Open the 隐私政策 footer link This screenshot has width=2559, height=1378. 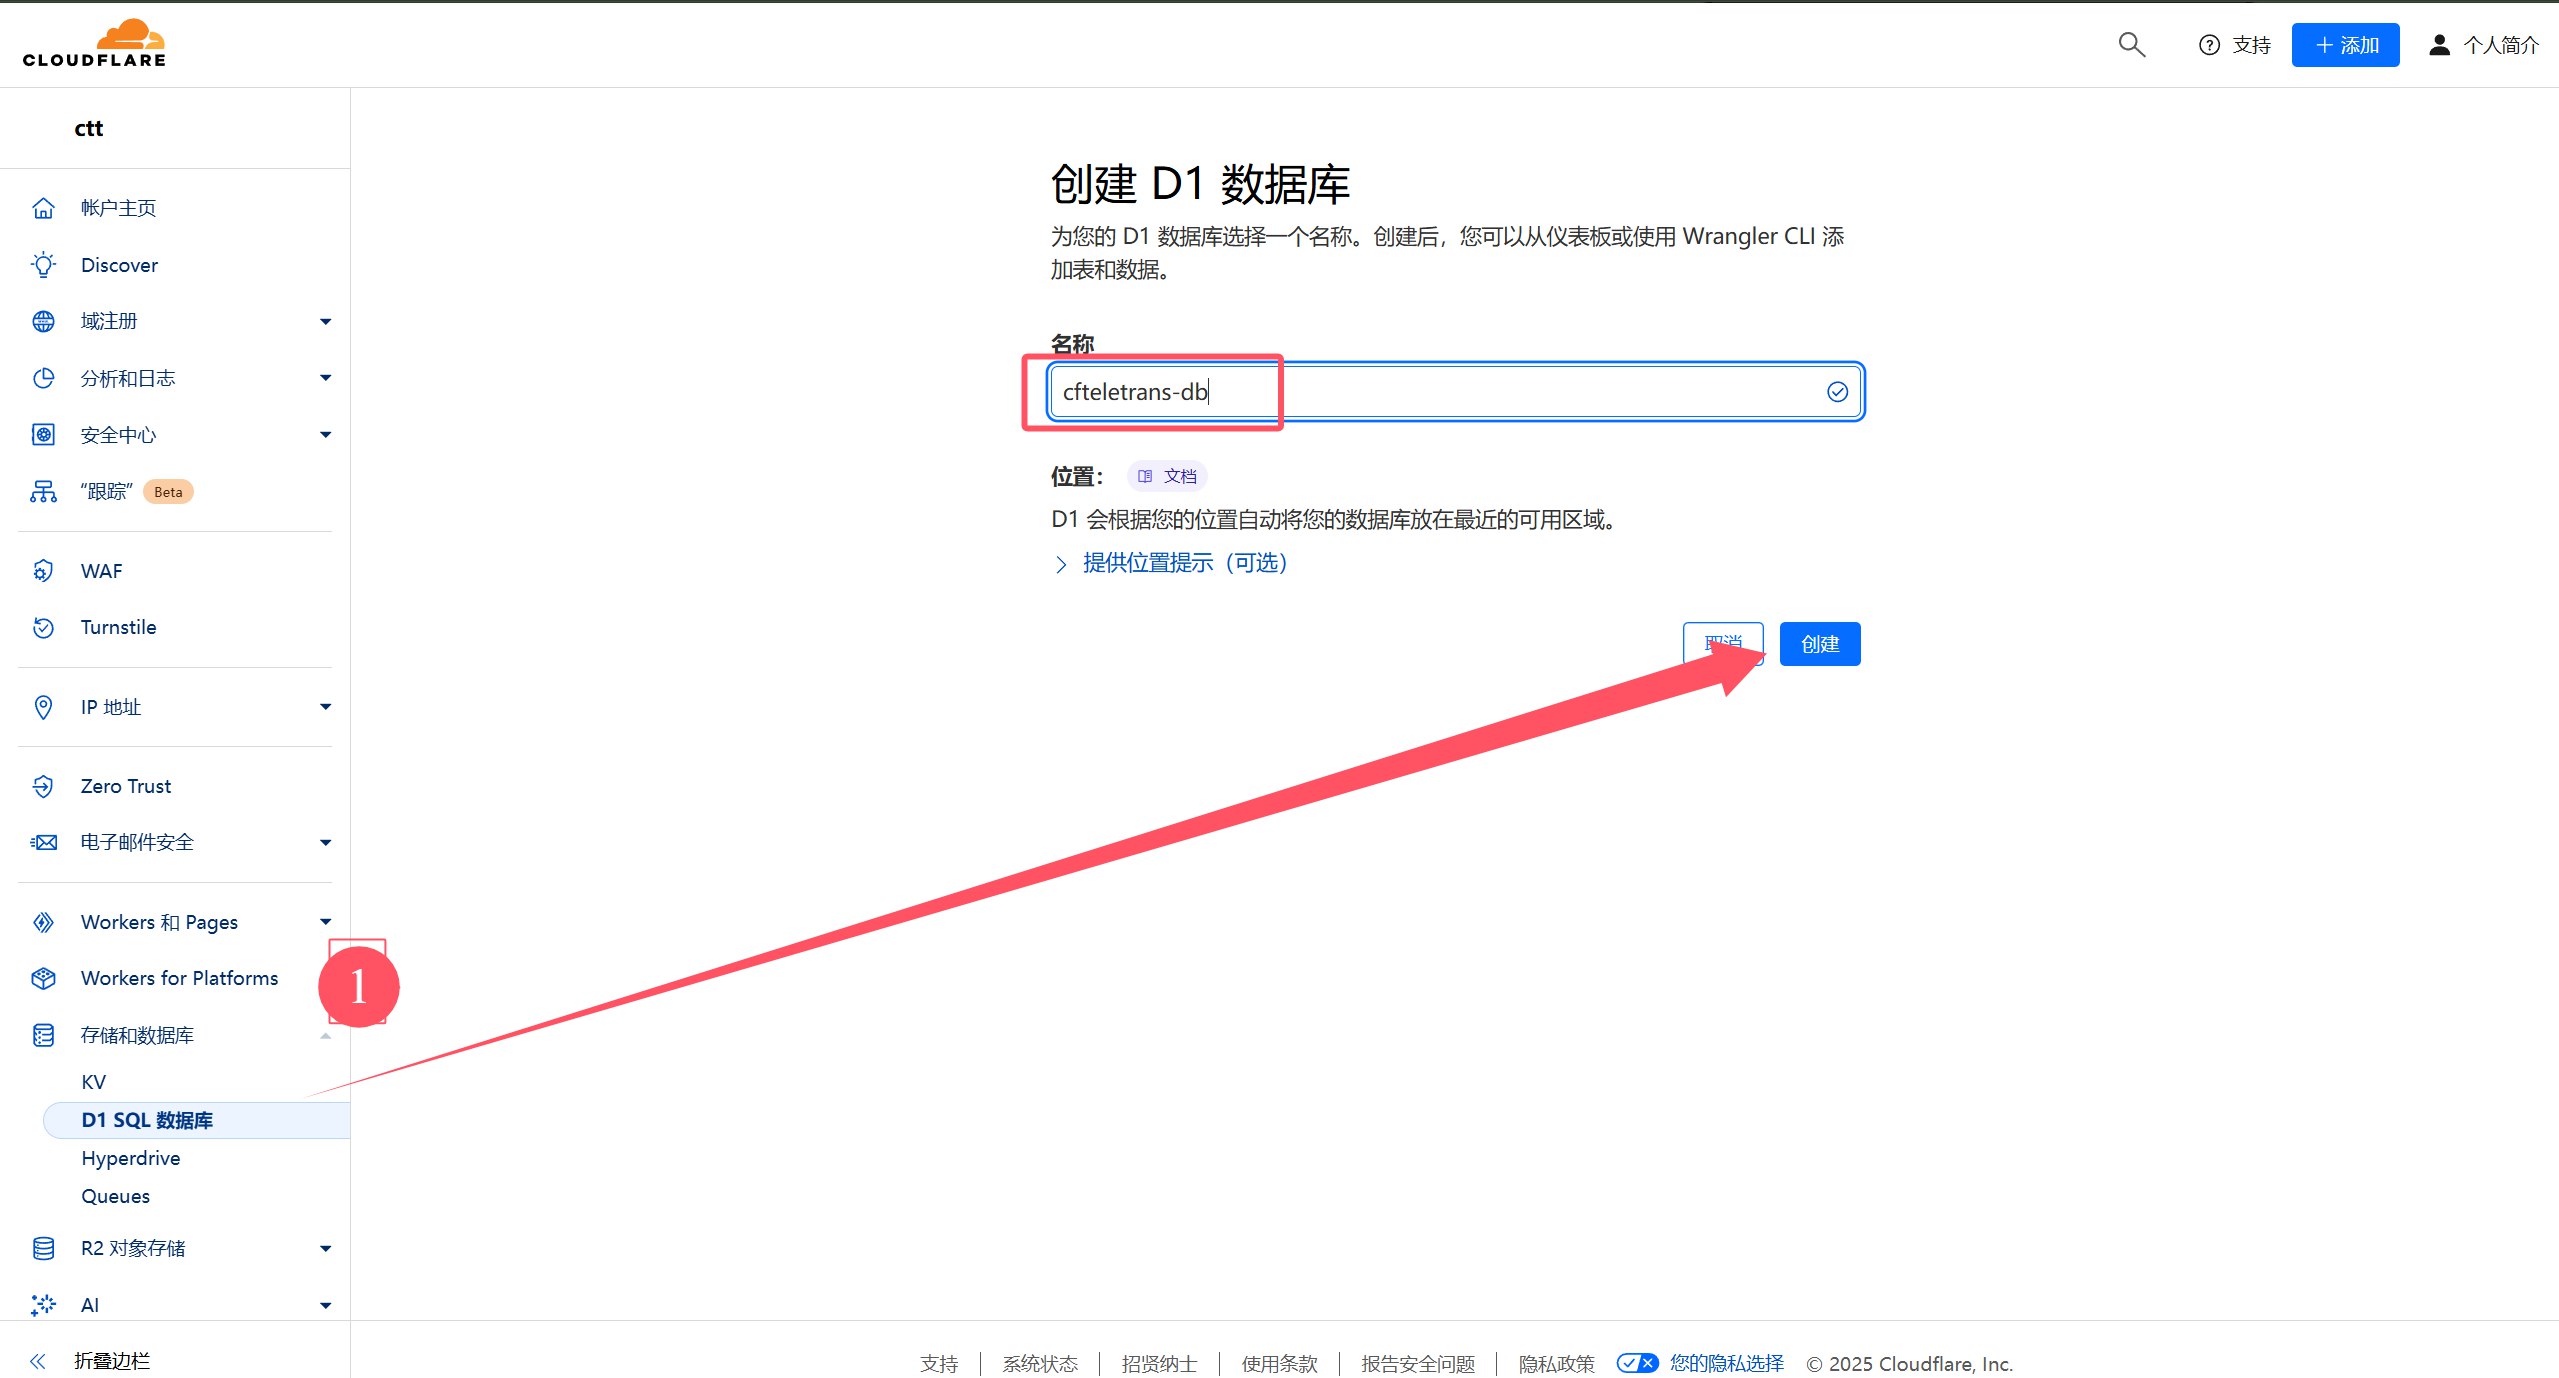(1556, 1364)
